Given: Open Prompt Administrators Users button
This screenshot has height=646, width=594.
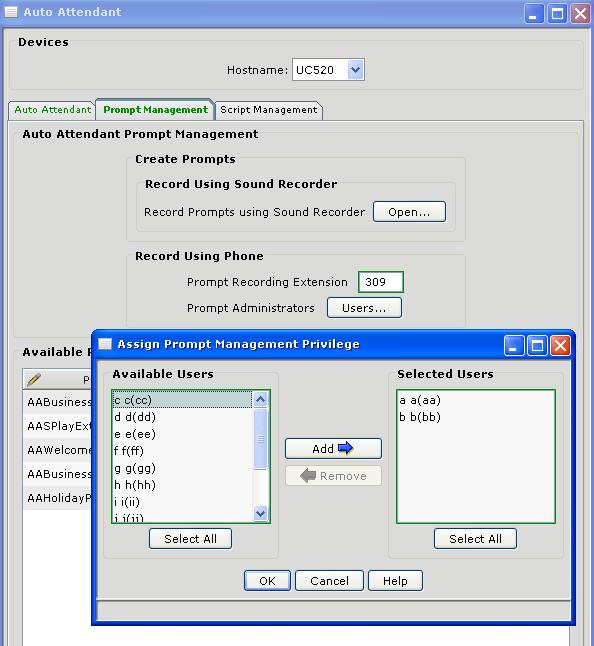Looking at the screenshot, I should click(x=364, y=308).
